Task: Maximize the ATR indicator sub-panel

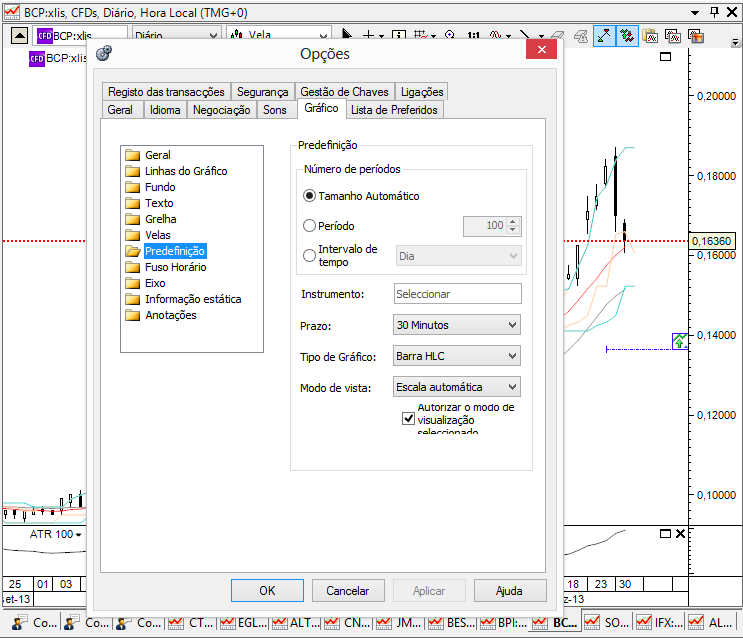Action: 665,534
